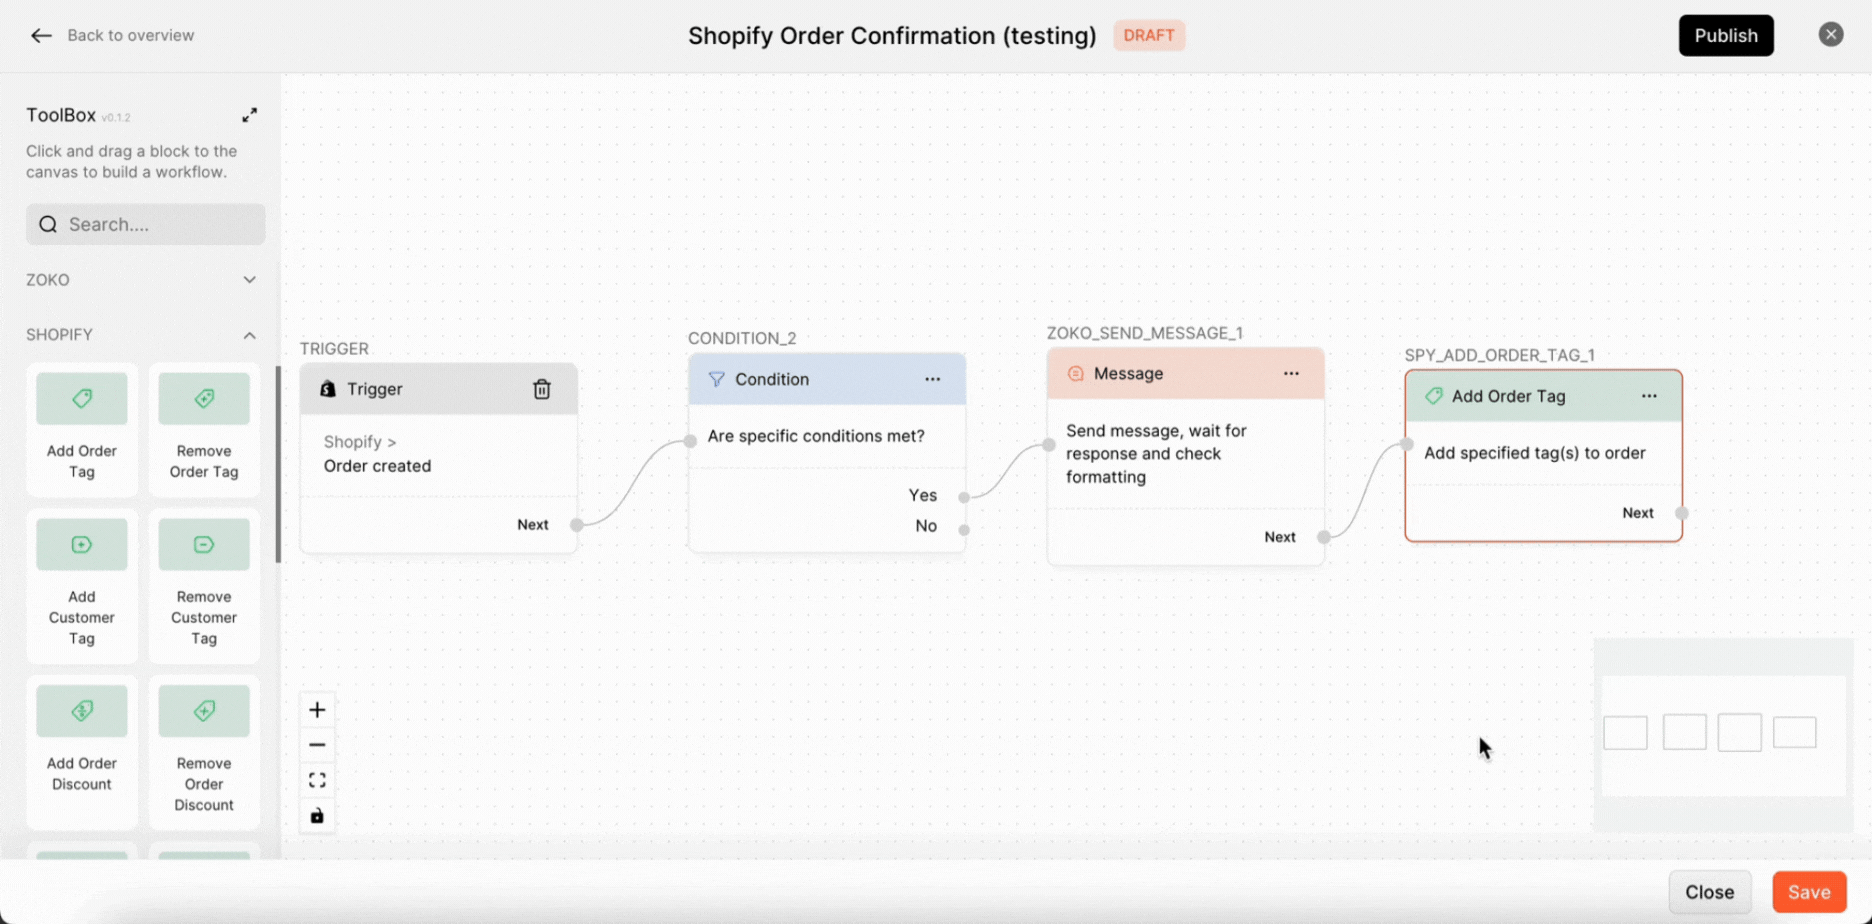Click the ToolBox sidebar scrollbar
The height and width of the screenshot is (924, 1872).
[x=278, y=465]
